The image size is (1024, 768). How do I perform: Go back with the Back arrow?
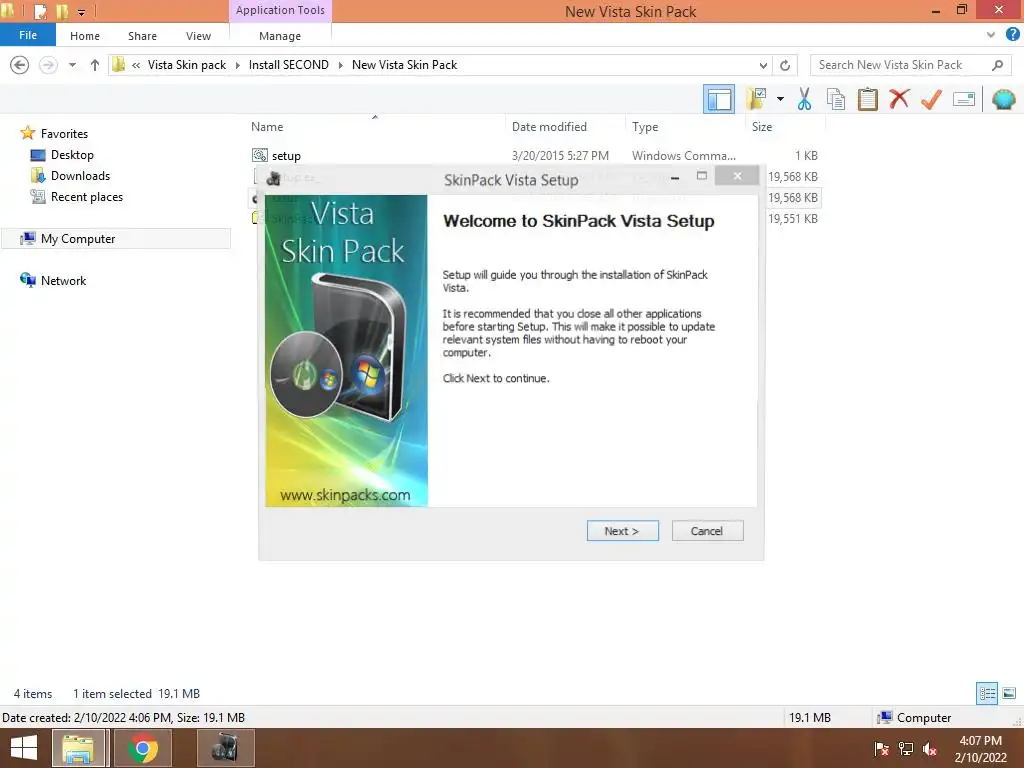coord(20,65)
